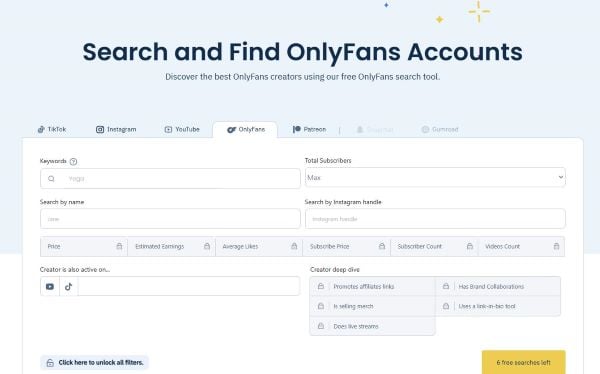The width and height of the screenshot is (600, 374).
Task: Toggle Uses a link-in-bio tool option
Action: pyautogui.click(x=498, y=306)
